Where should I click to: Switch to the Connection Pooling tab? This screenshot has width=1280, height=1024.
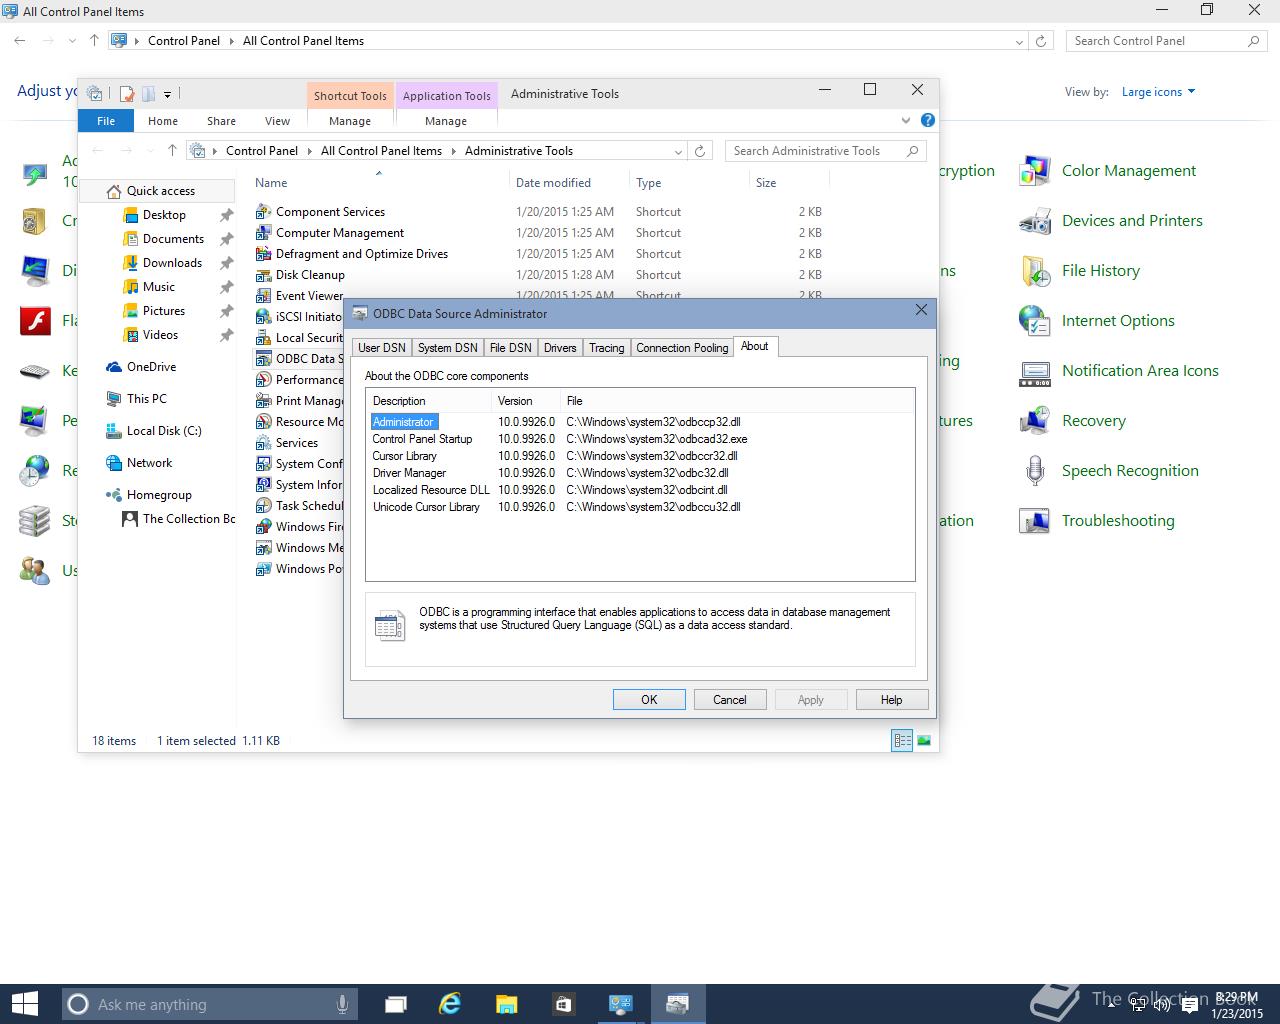click(682, 348)
